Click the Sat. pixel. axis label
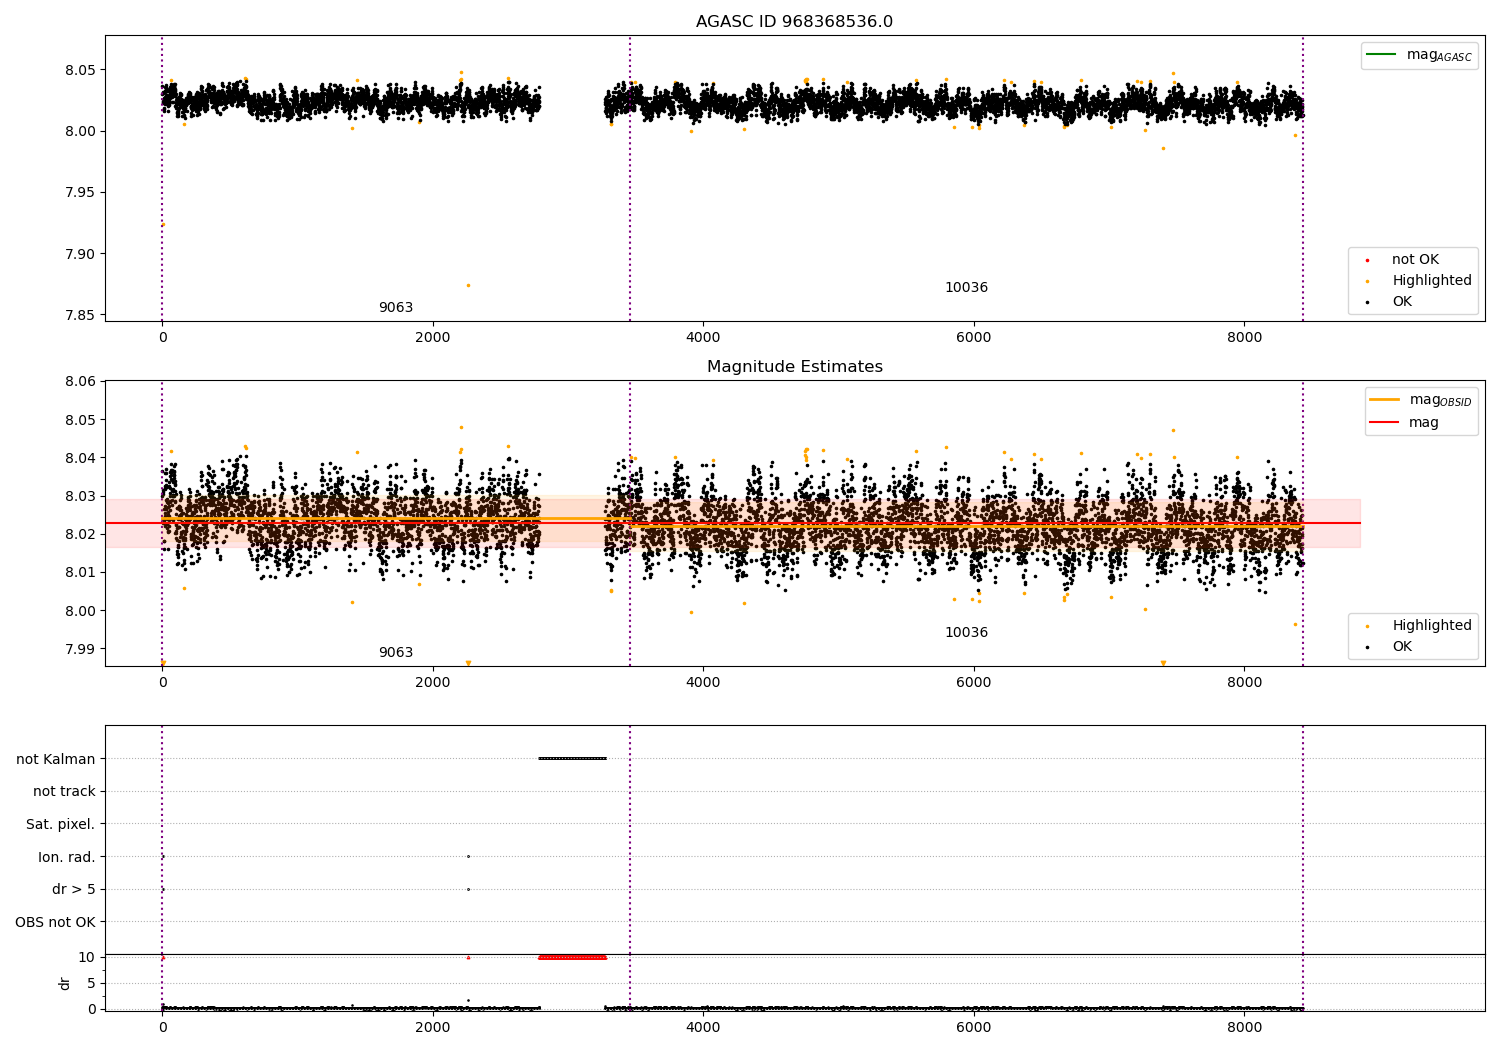Screen dimensions: 1500x1050 pos(61,825)
